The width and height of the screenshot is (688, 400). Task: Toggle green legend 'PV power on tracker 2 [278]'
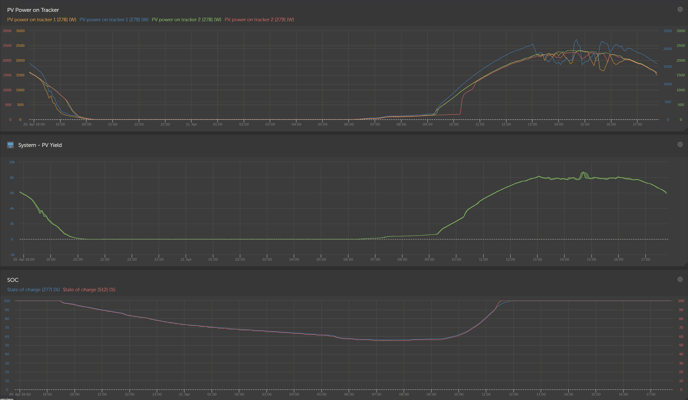tap(186, 19)
